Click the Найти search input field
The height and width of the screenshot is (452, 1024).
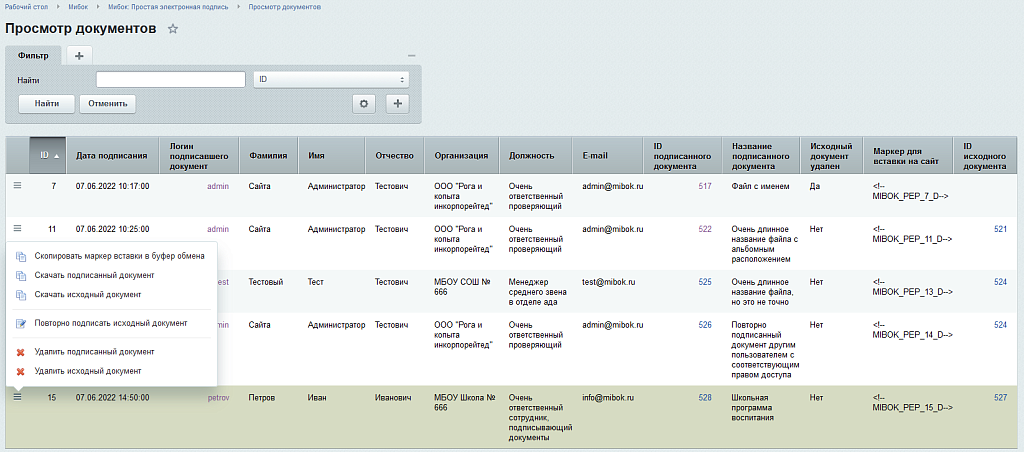click(x=171, y=79)
